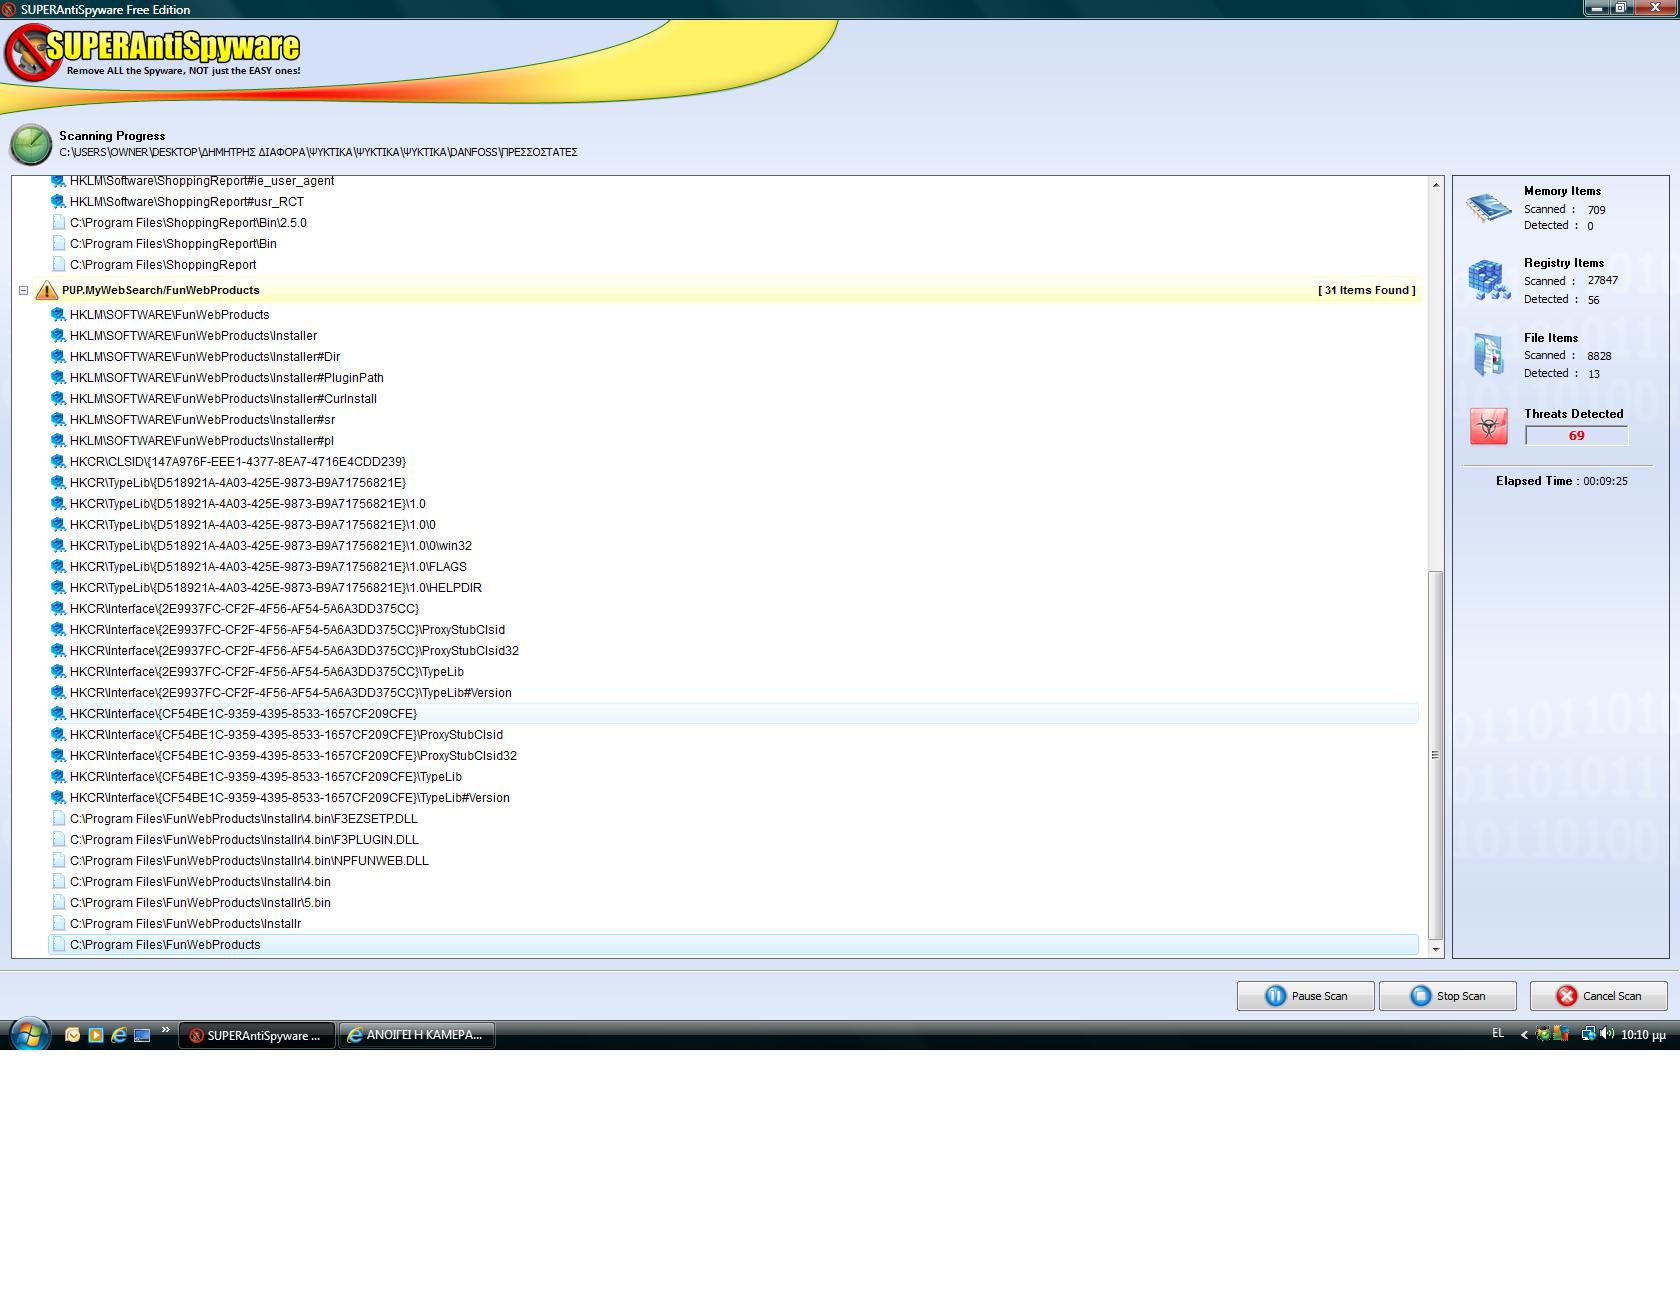Viewport: 1680px width, 1315px height.
Task: Select C:\Program Files\FunWebProducts\Installr entry
Action: tap(185, 924)
